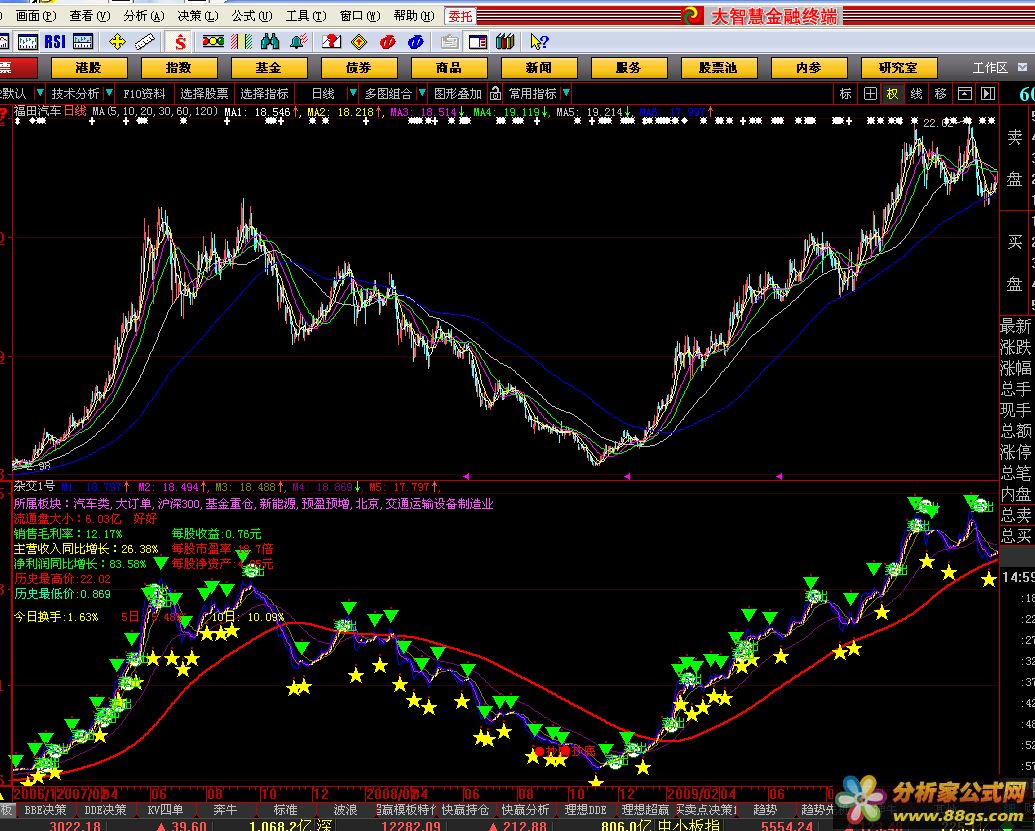Select the RSI indicator toolbar icon

(x=55, y=42)
